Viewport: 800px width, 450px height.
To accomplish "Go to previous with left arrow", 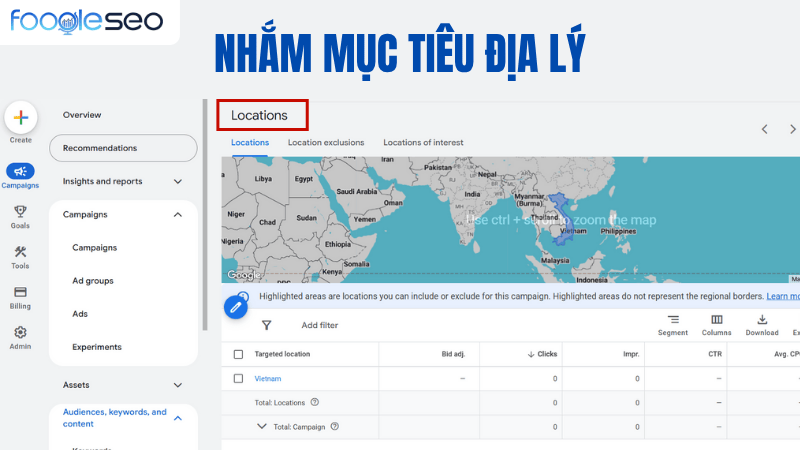I will [764, 130].
